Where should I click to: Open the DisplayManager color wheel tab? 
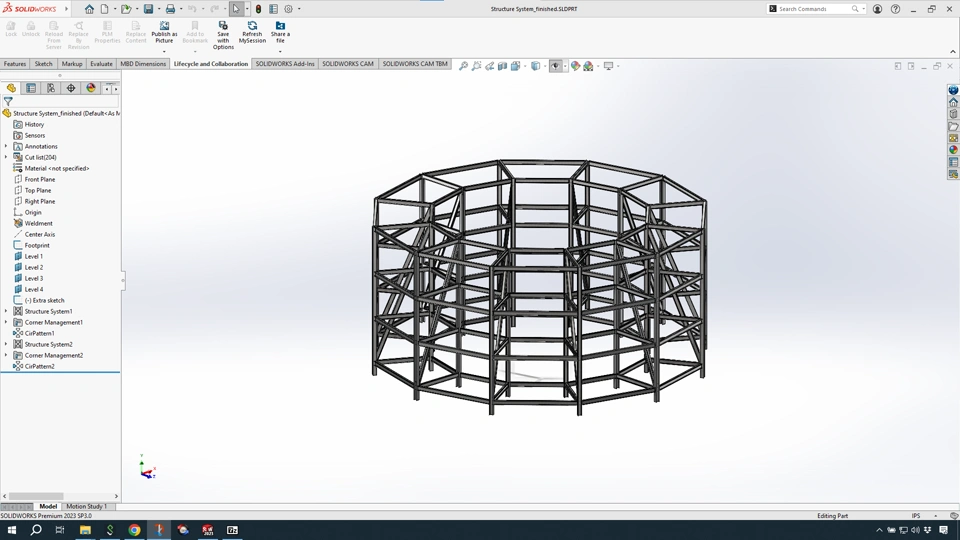(x=91, y=88)
